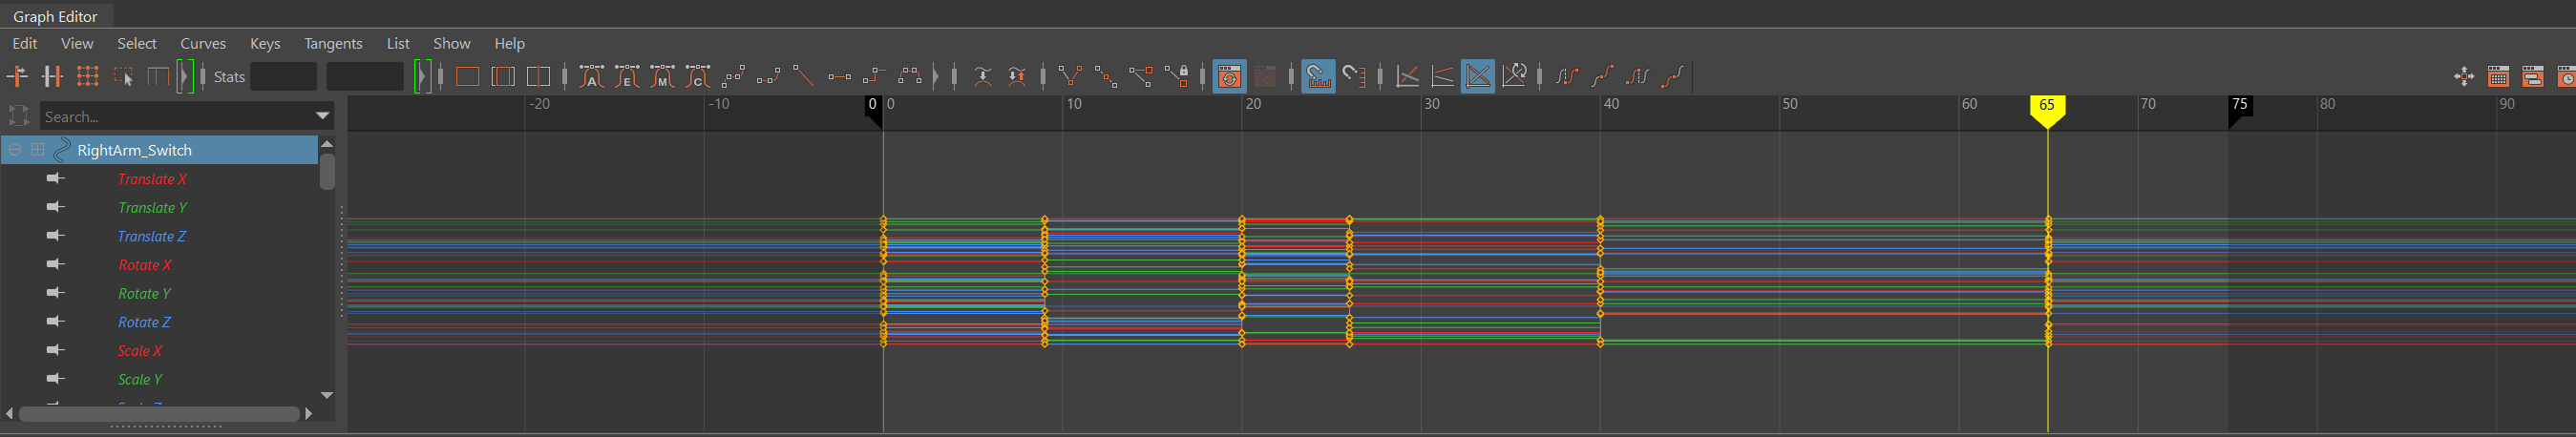The height and width of the screenshot is (437, 2576).
Task: Collapse RightArm_Switch with minus icon
Action: point(15,150)
